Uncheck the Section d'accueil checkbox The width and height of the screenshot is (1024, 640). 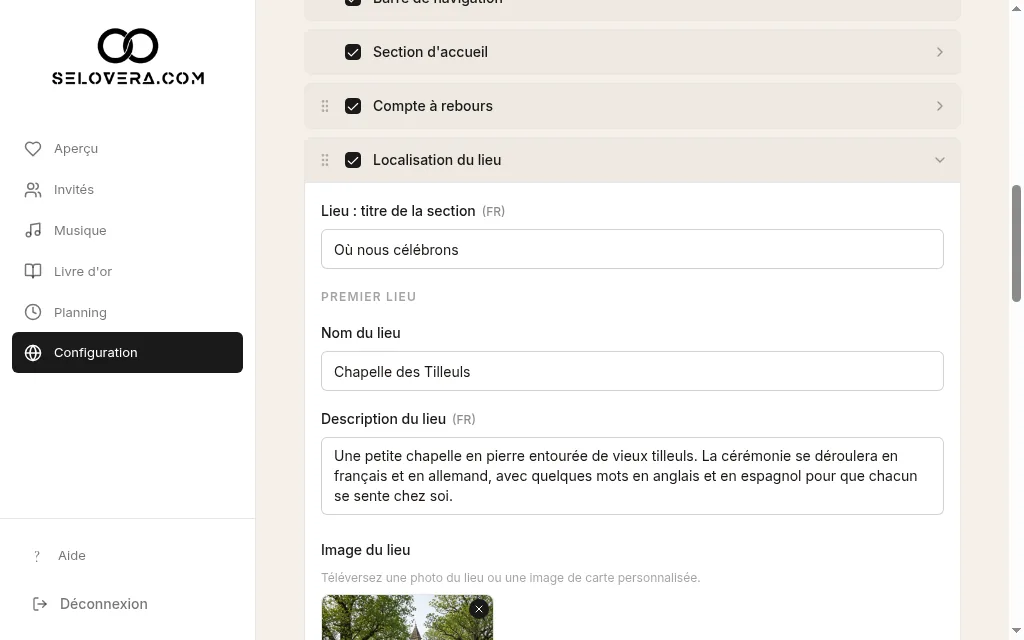[x=353, y=52]
